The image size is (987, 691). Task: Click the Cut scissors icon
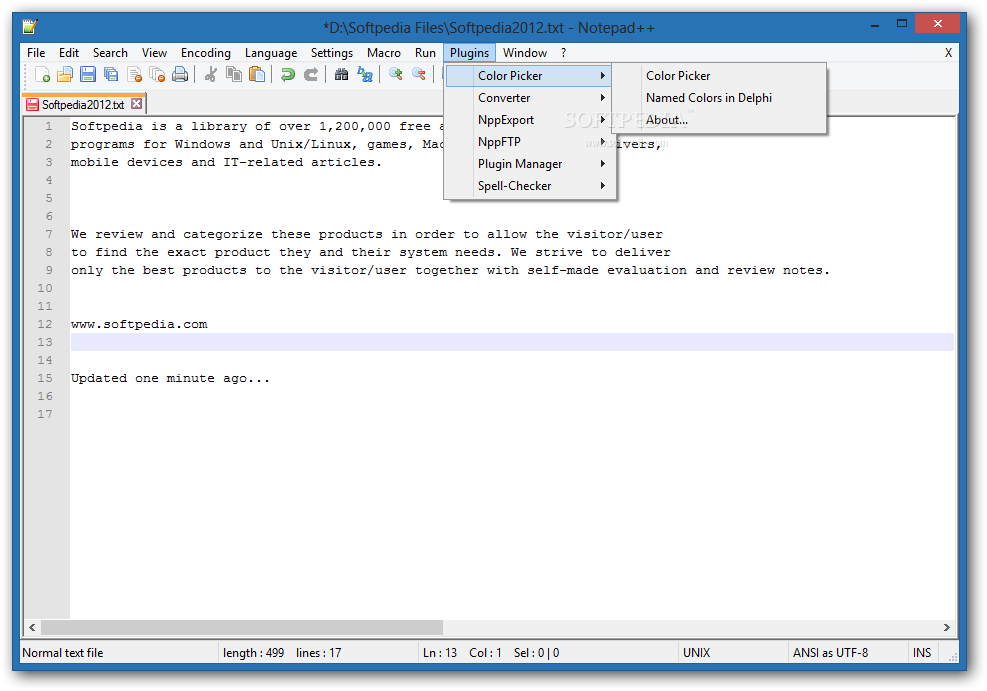[x=211, y=75]
